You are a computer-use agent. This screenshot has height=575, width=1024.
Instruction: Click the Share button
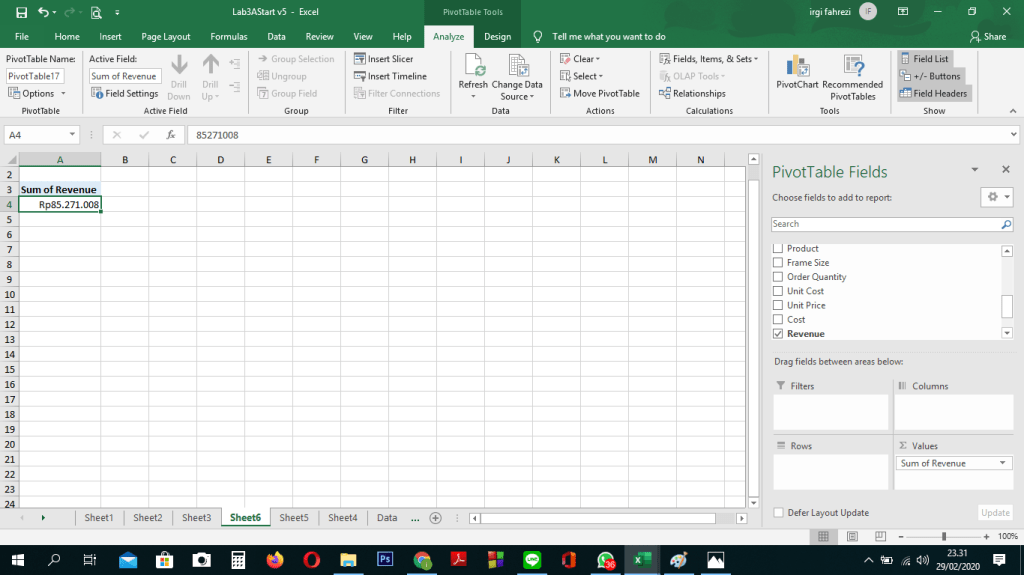pos(987,36)
